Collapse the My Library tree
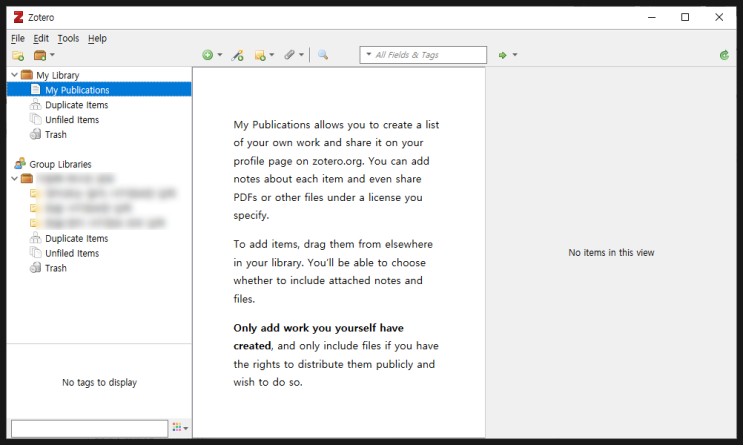Image resolution: width=743 pixels, height=445 pixels. [14, 75]
